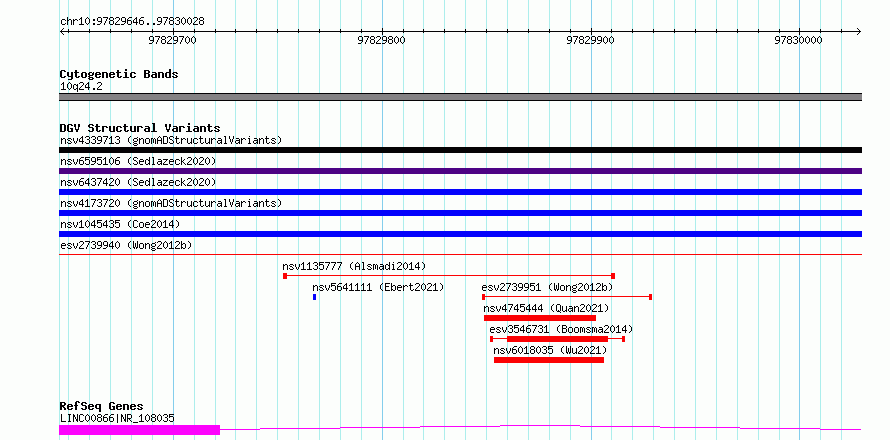Click nsv4745444 (Quan2021) label
The height and width of the screenshot is (440, 890).
tap(546, 308)
